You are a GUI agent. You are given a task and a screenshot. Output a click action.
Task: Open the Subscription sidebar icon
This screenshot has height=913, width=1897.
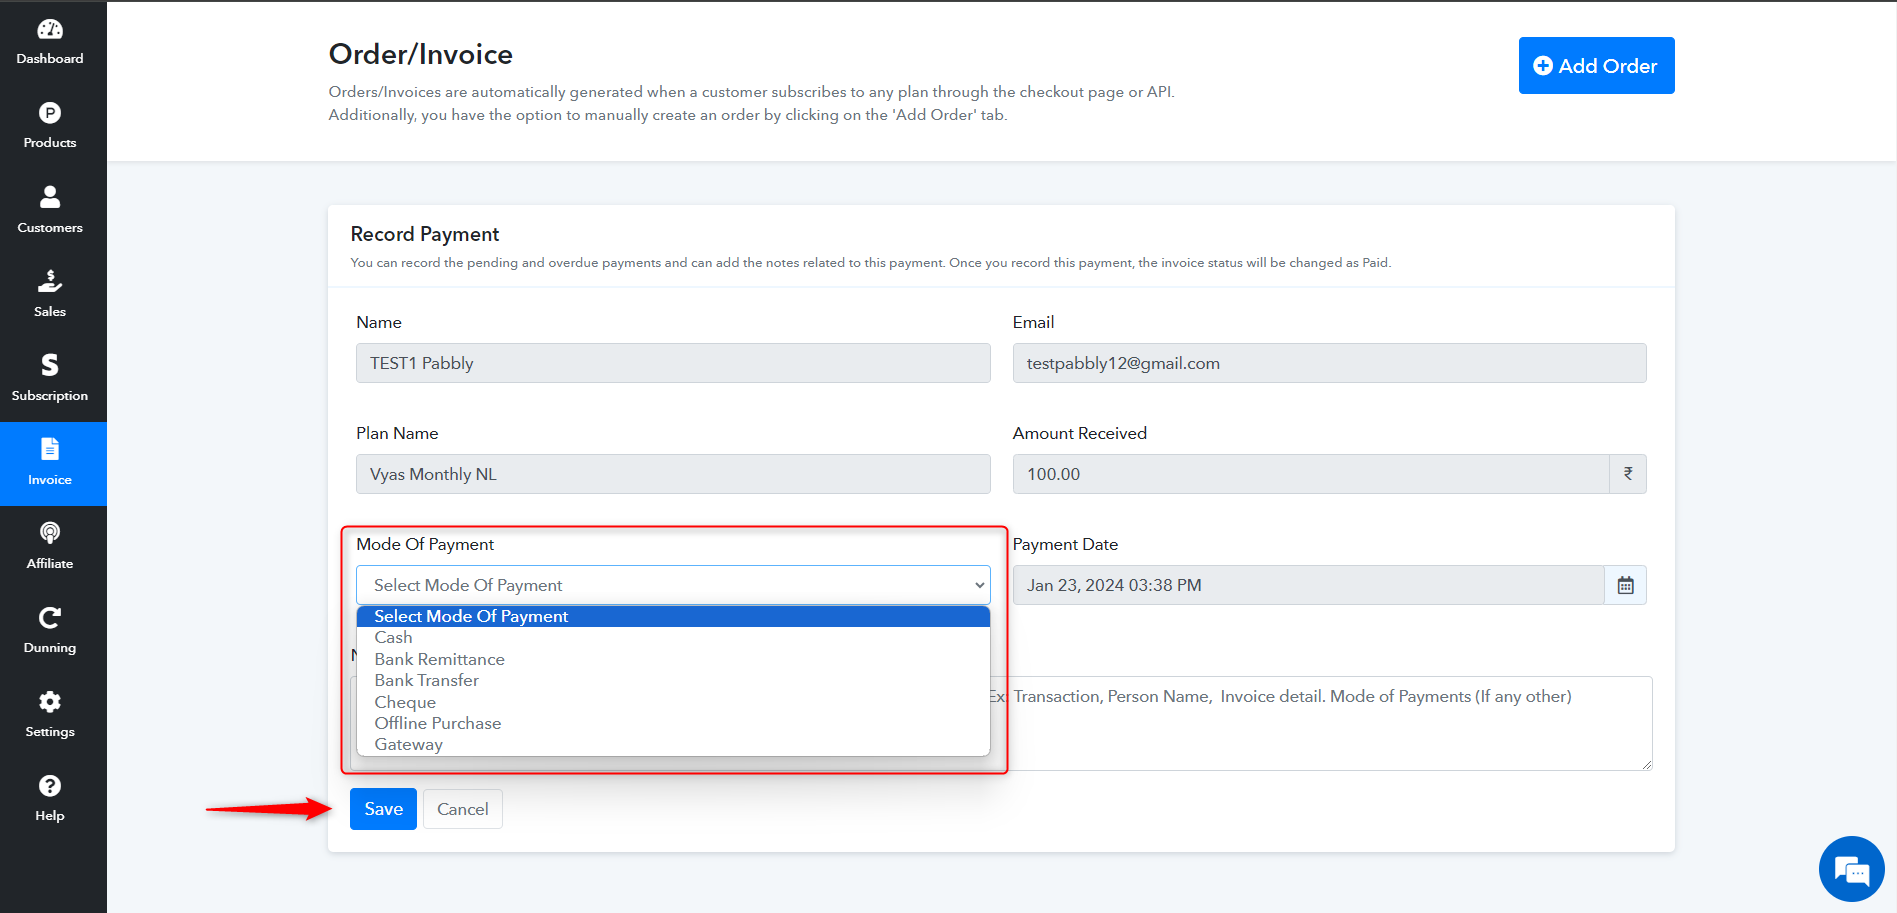[x=50, y=364]
